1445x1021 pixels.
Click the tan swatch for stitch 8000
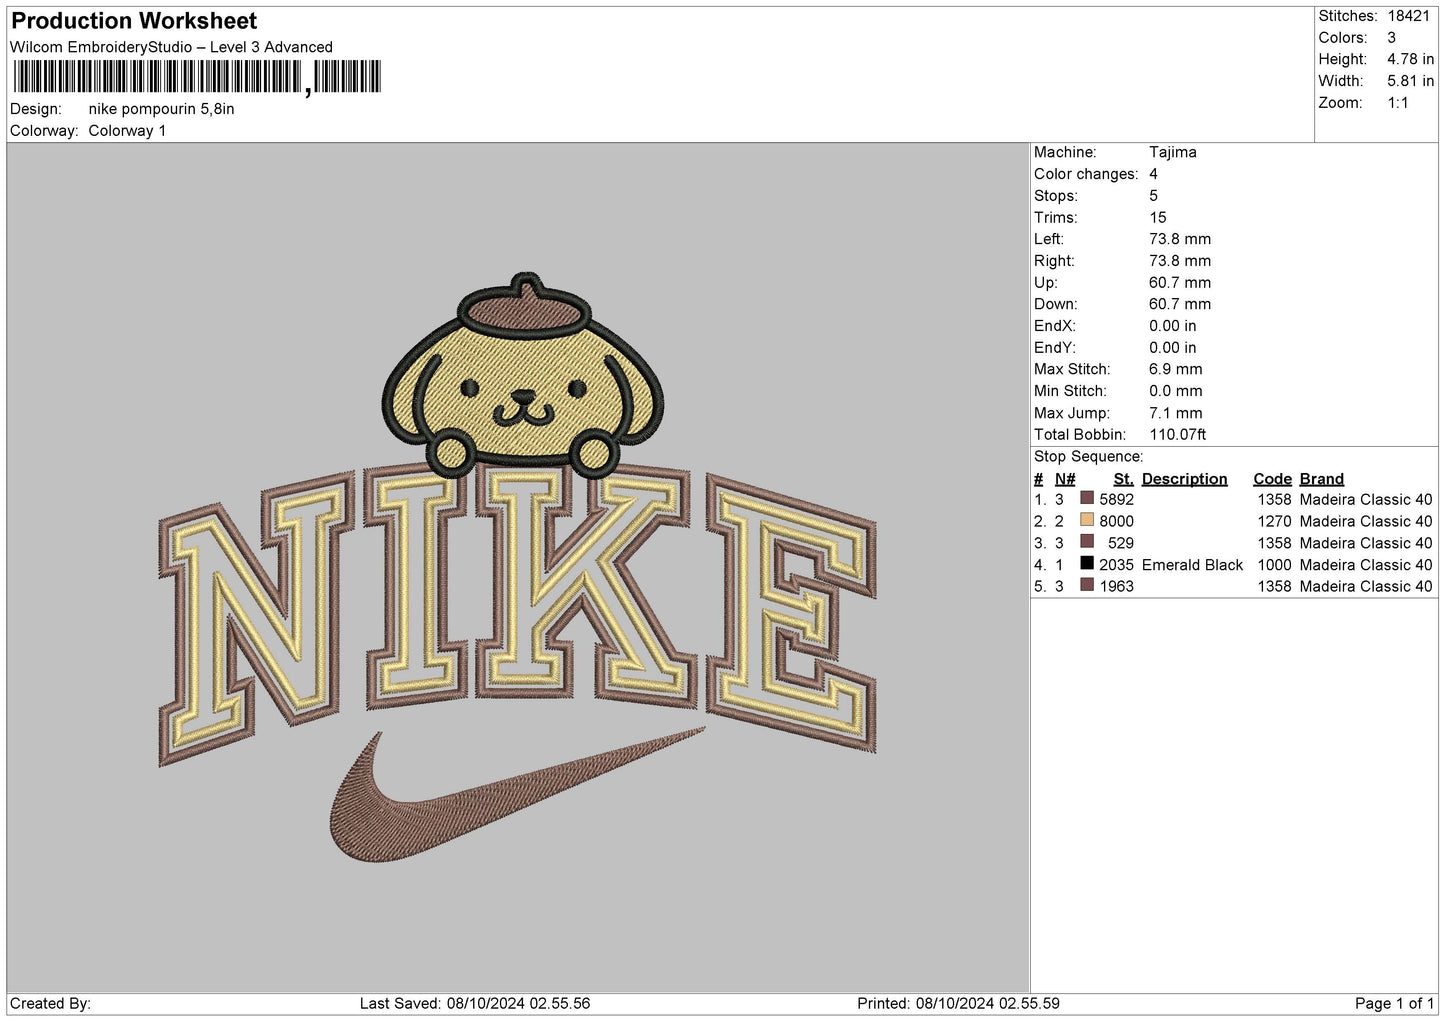(1087, 520)
